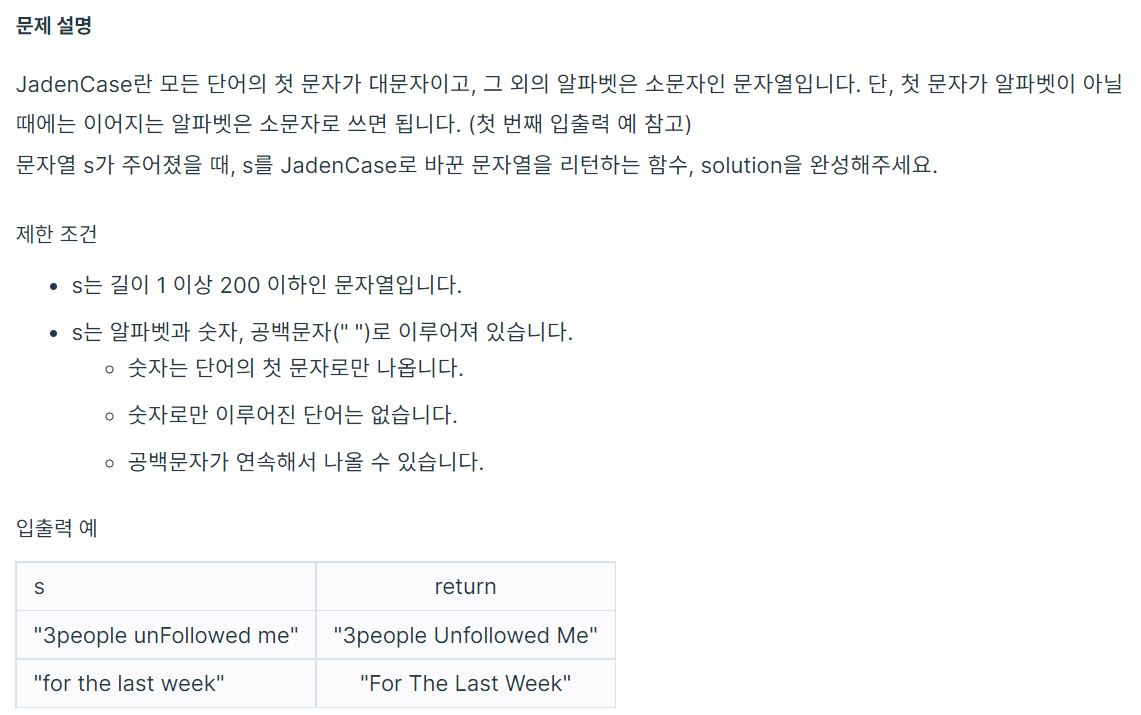1141x715 pixels.
Task: Click the 제한 조건 section title
Action: [x=56, y=234]
